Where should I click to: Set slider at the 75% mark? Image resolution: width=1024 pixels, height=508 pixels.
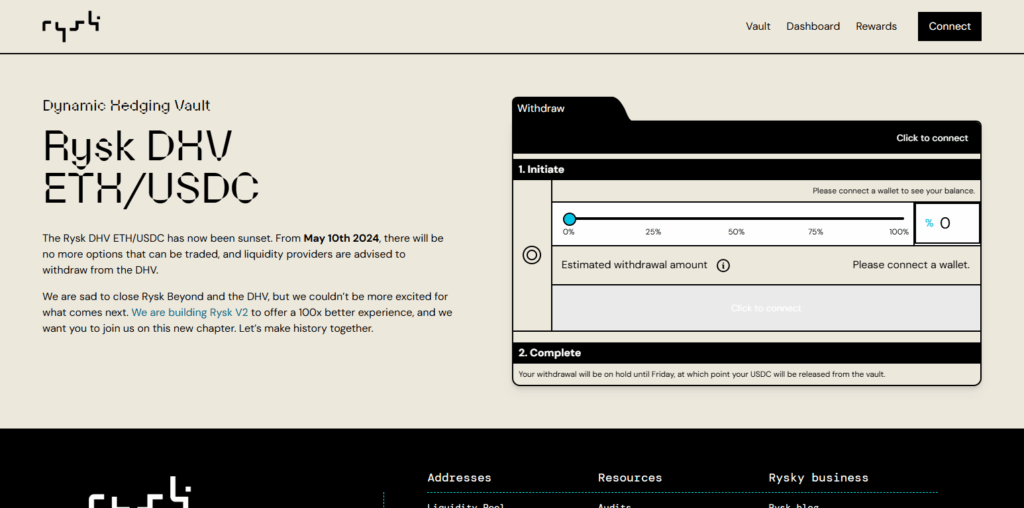pos(815,232)
